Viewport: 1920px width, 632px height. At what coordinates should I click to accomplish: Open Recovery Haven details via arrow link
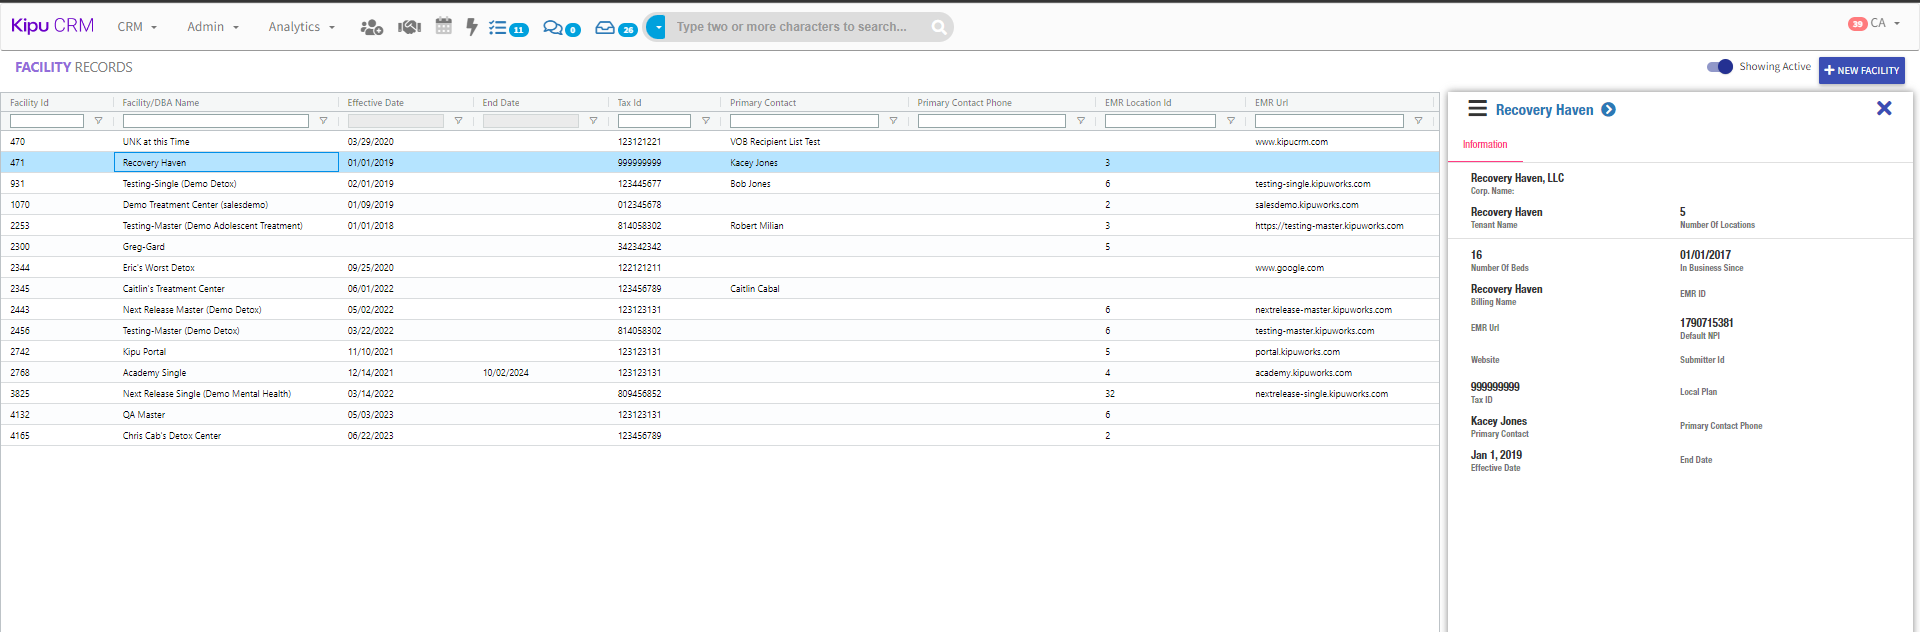1608,110
